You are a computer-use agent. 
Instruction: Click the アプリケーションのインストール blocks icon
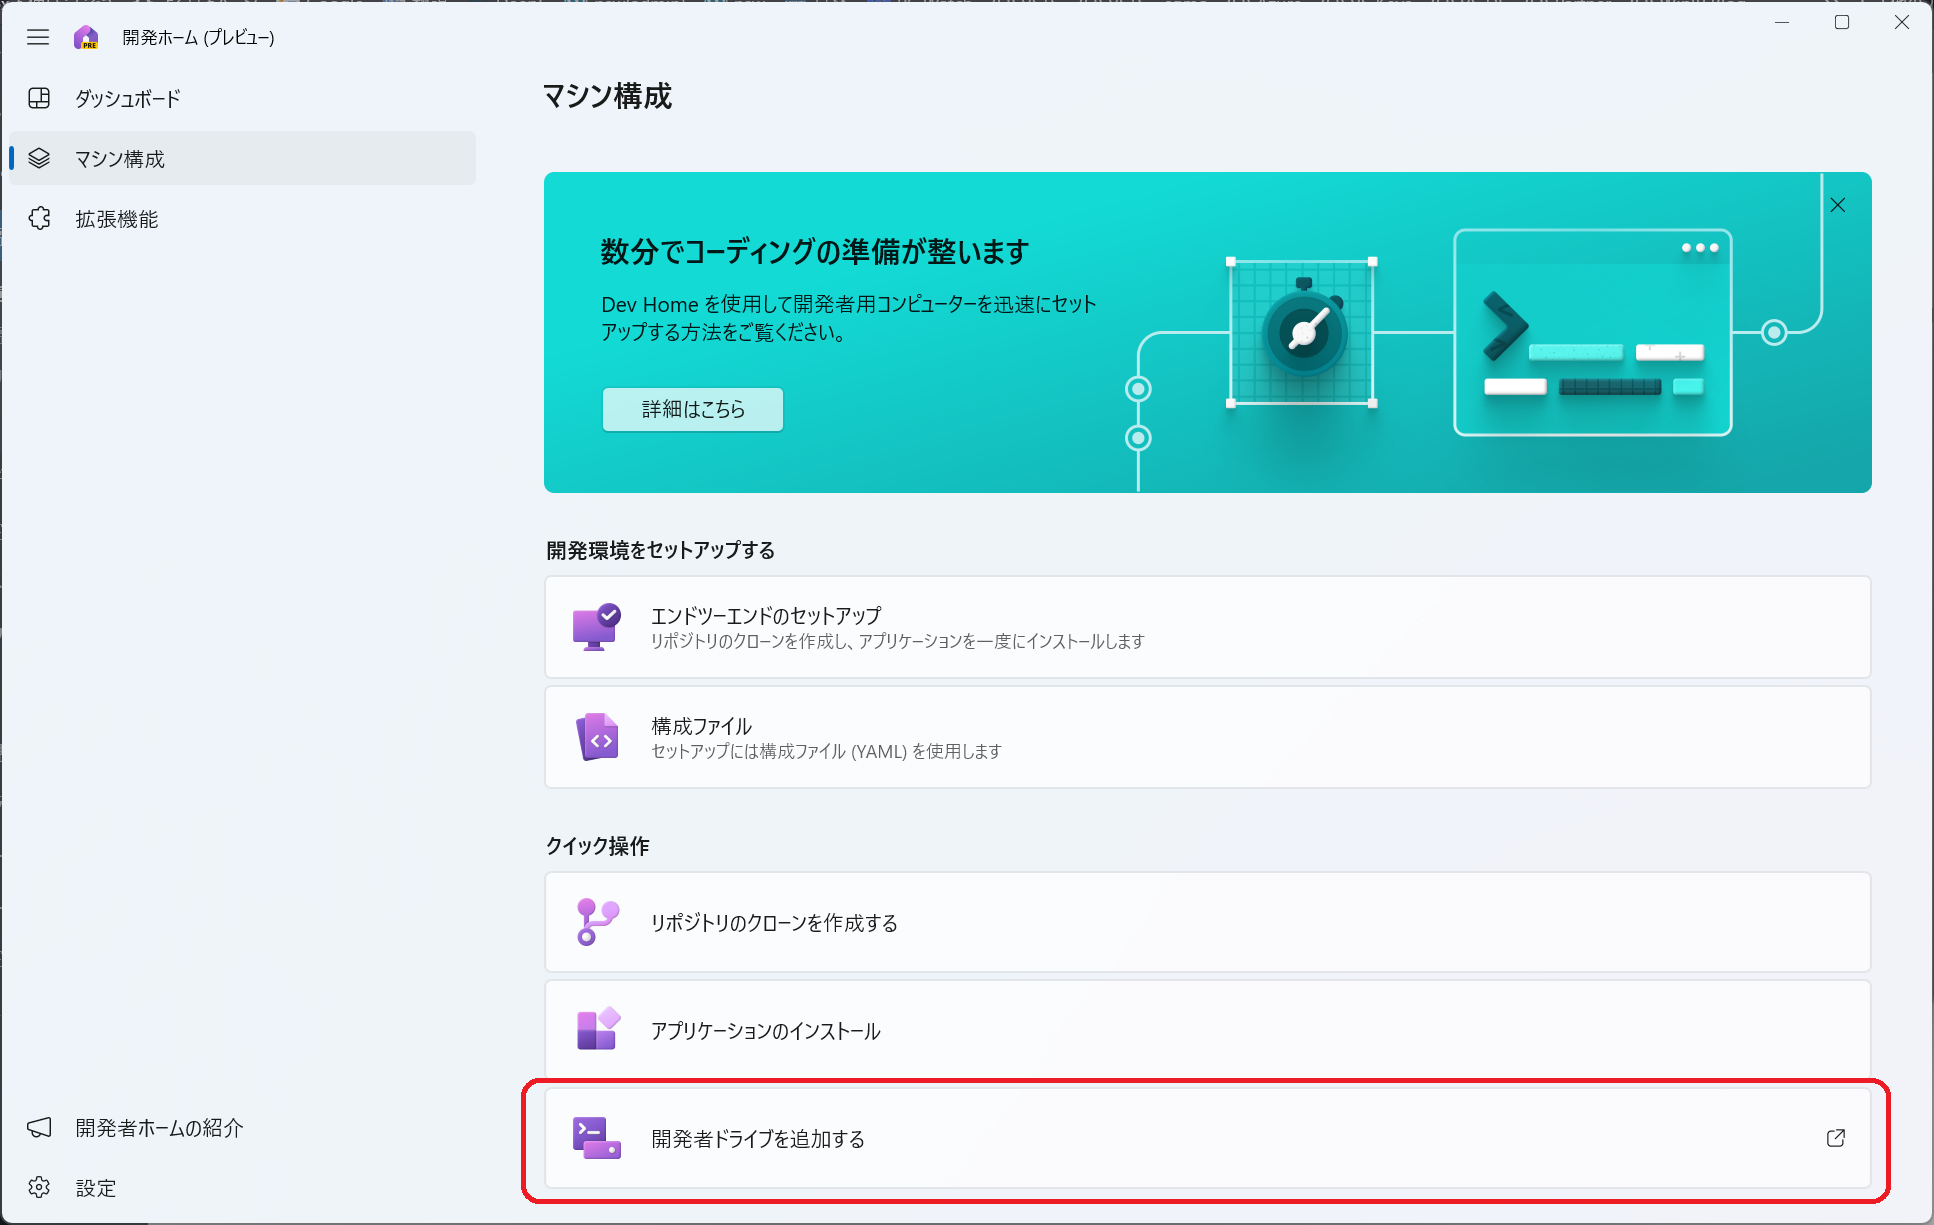click(x=597, y=1029)
